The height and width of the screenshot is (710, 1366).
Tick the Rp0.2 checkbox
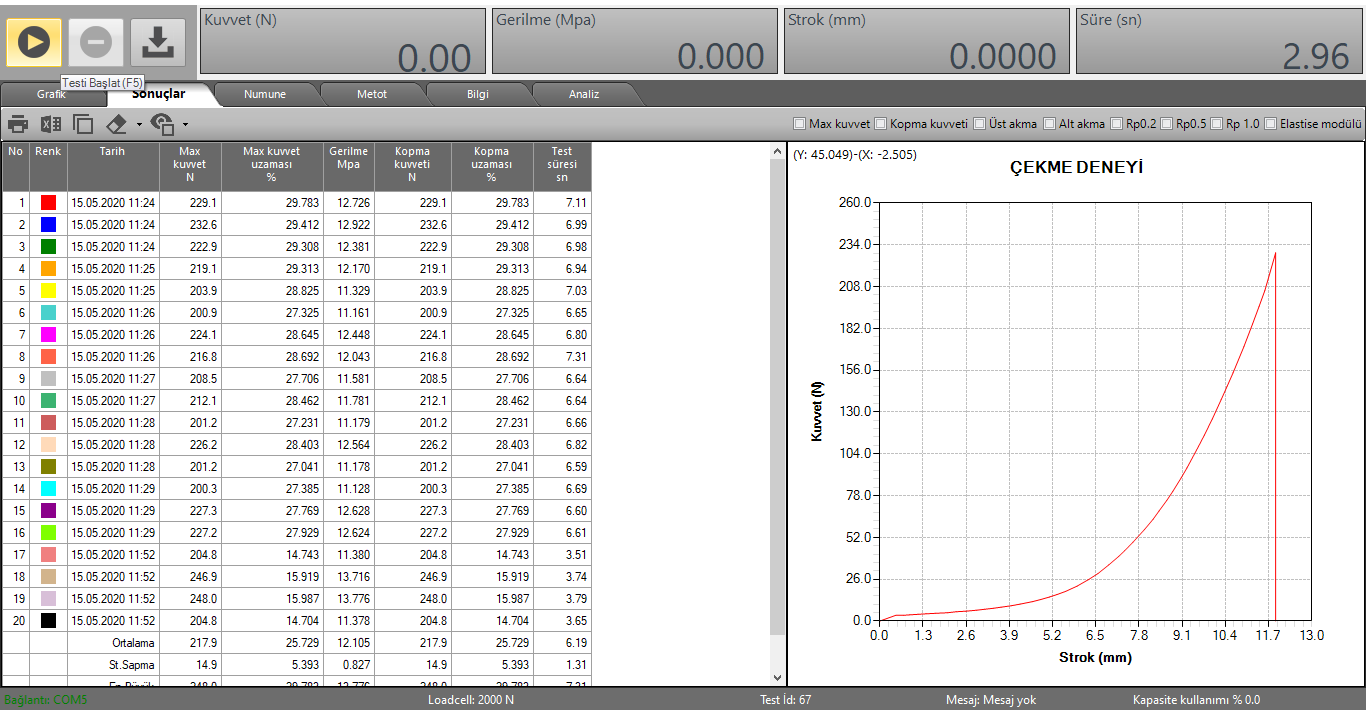click(1117, 124)
